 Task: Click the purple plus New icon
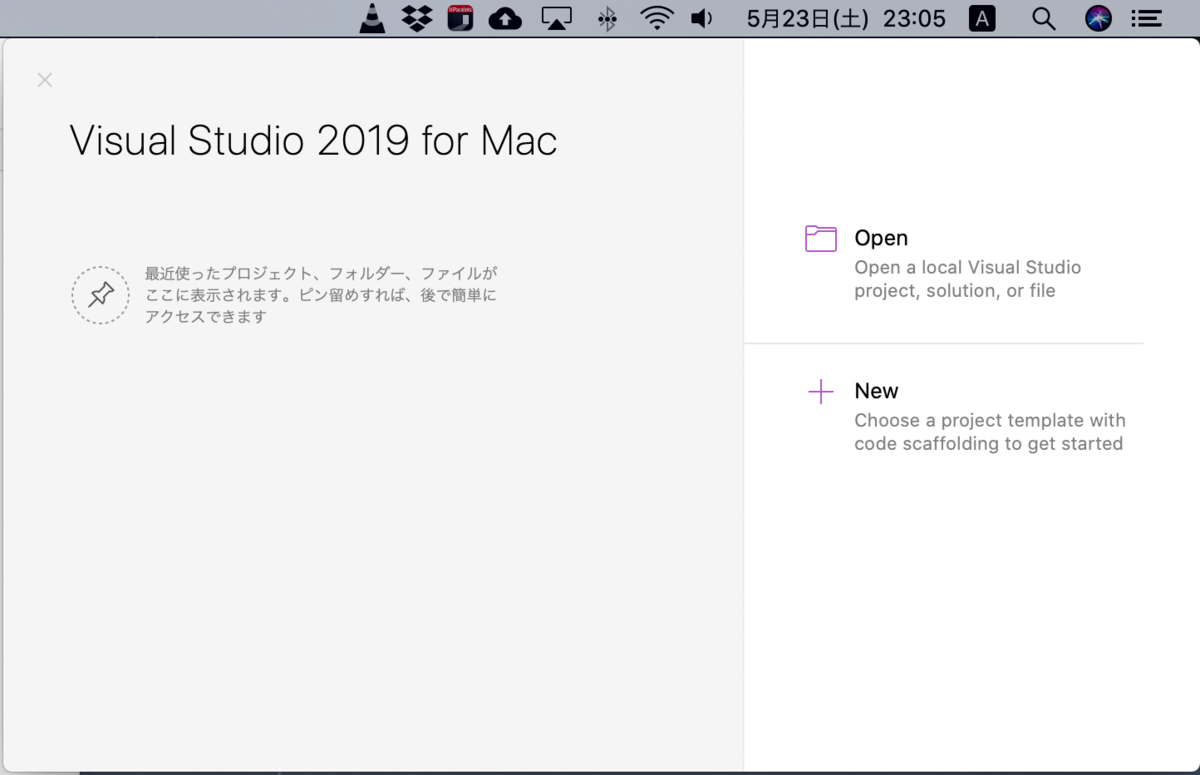pos(821,392)
